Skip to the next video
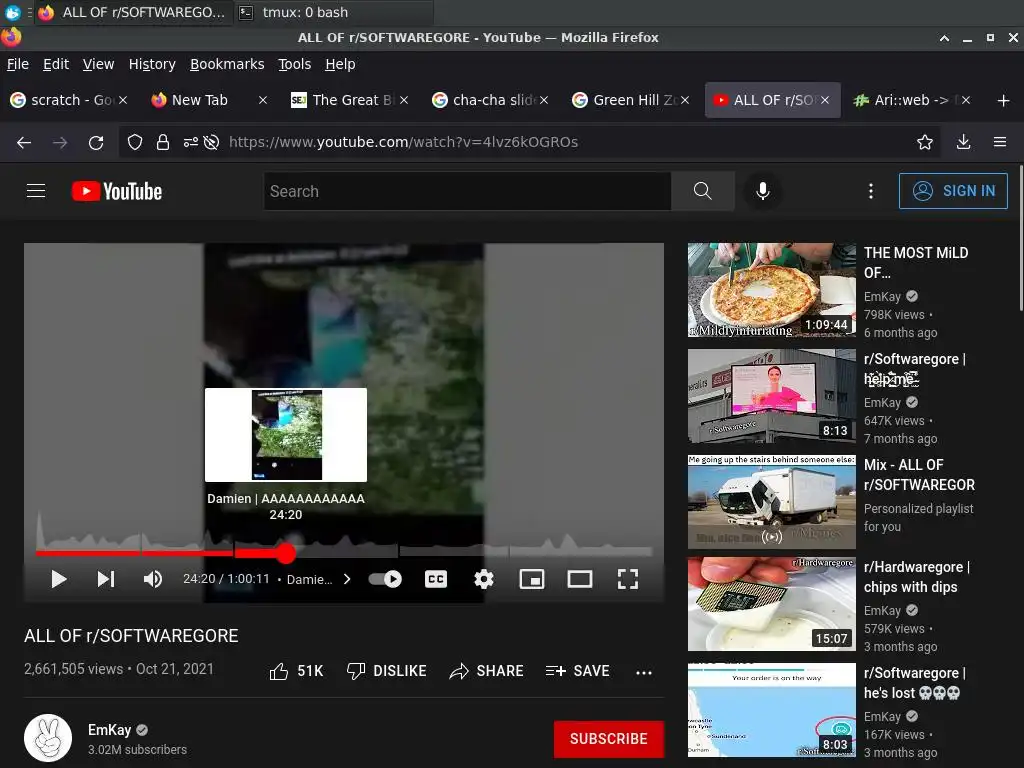The width and height of the screenshot is (1024, 768). (x=106, y=579)
